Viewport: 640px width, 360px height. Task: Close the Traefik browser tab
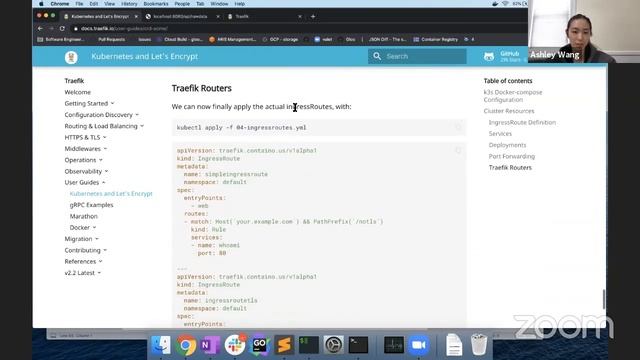pyautogui.click(x=300, y=16)
